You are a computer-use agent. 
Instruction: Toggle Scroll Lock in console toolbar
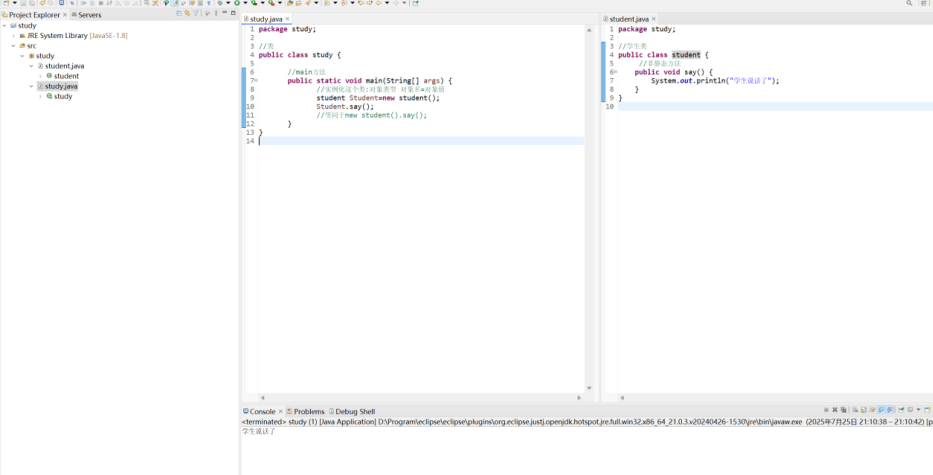863,410
